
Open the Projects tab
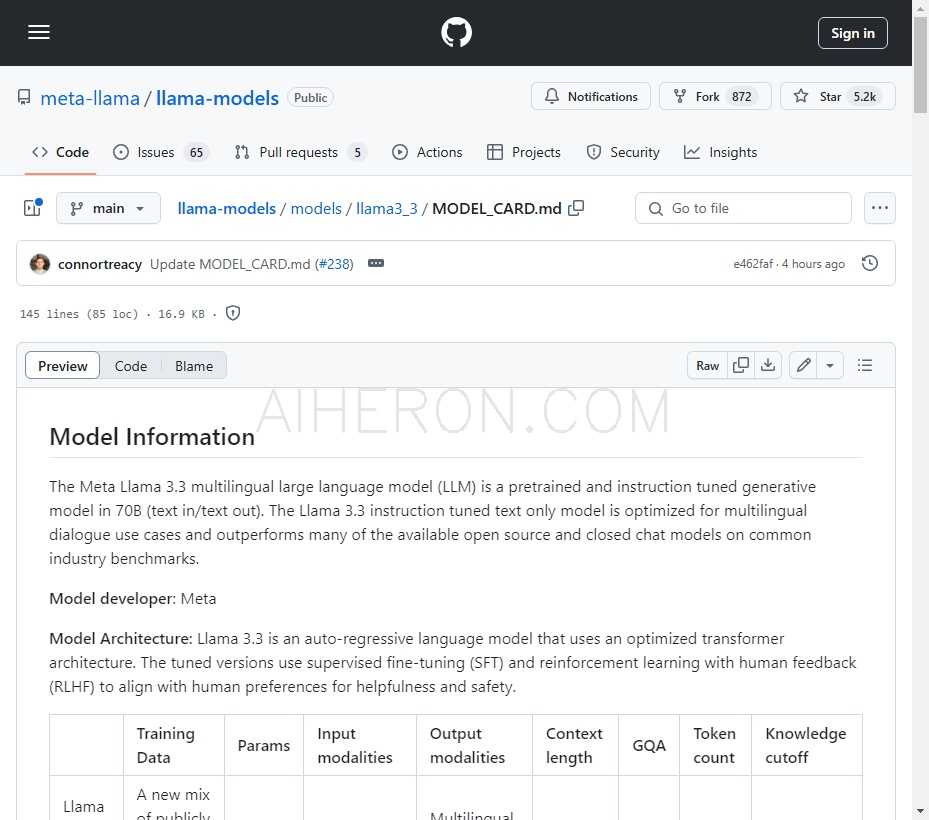coord(523,152)
